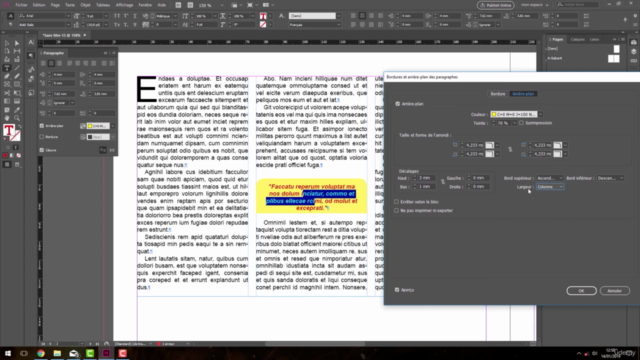This screenshot has height=360, width=640.
Task: Open font family Arial dropdown
Action: click(x=68, y=16)
